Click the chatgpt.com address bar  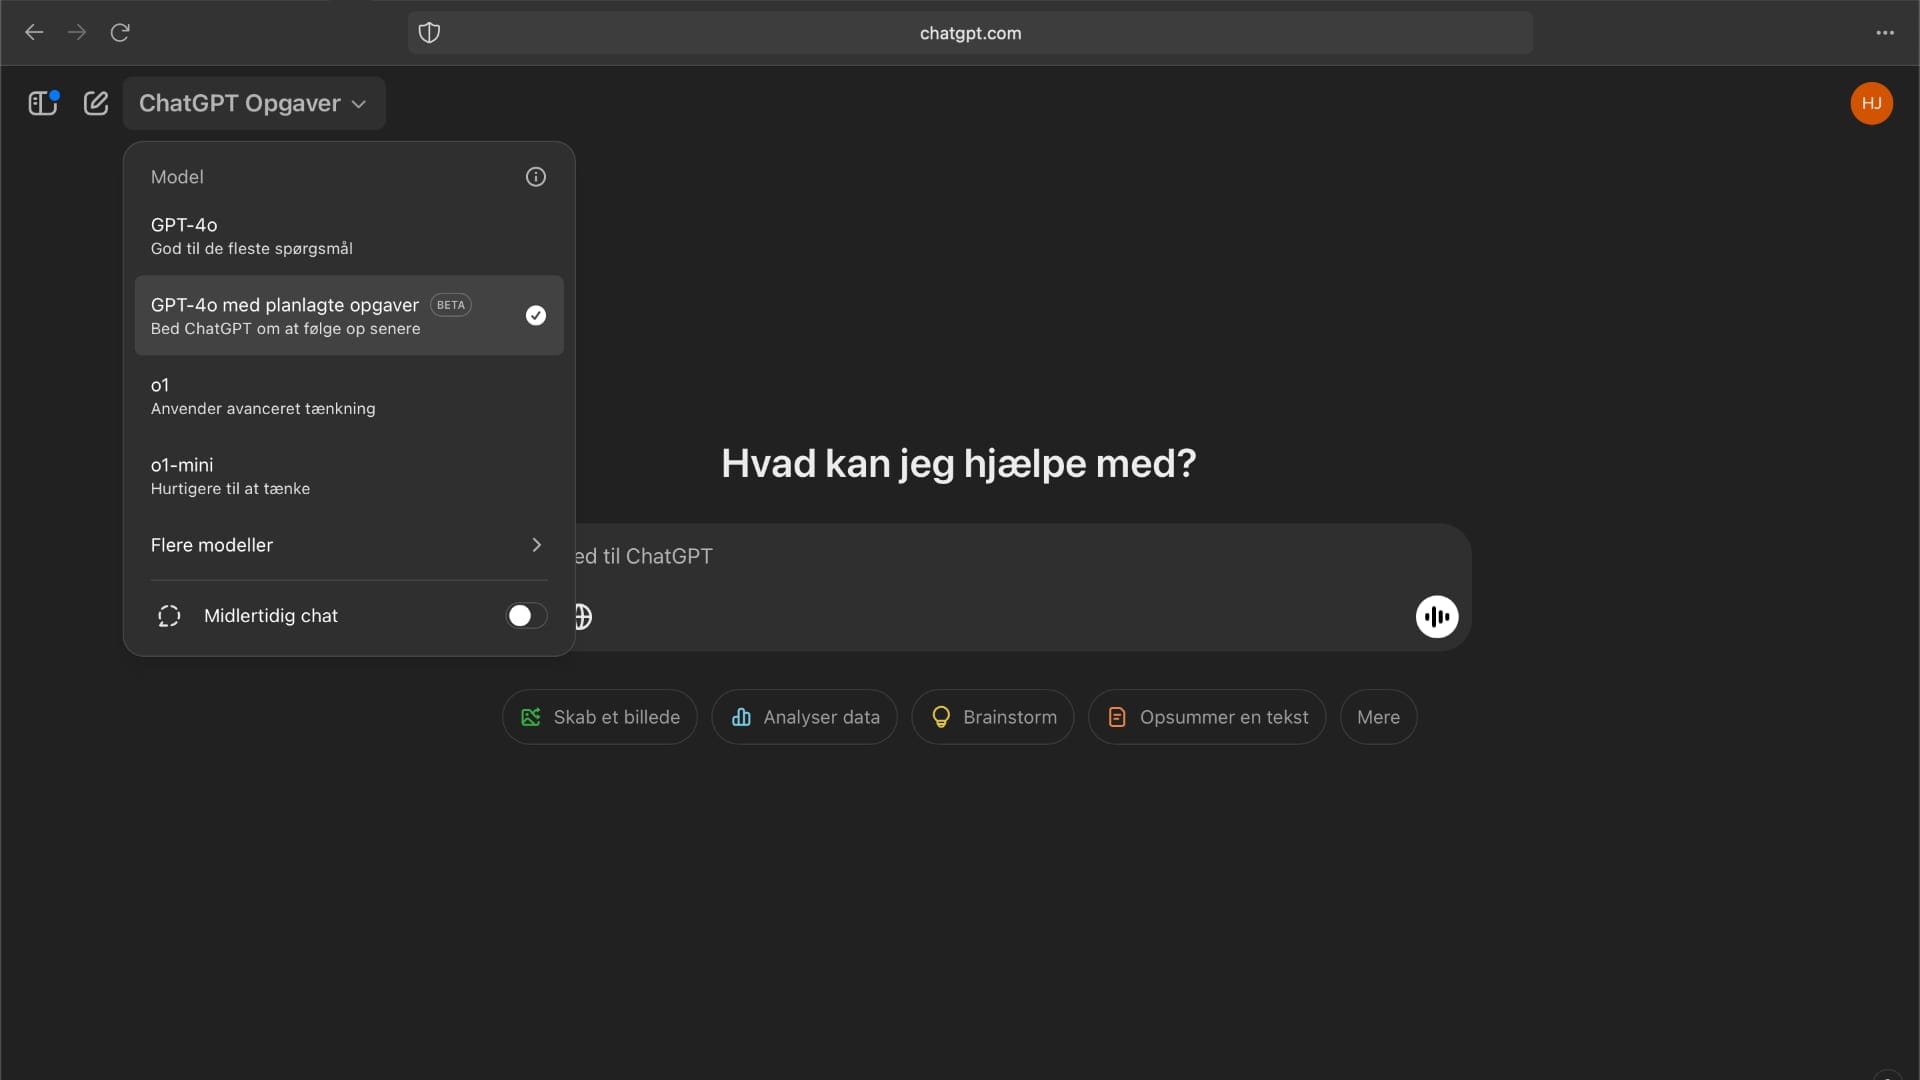(x=970, y=33)
